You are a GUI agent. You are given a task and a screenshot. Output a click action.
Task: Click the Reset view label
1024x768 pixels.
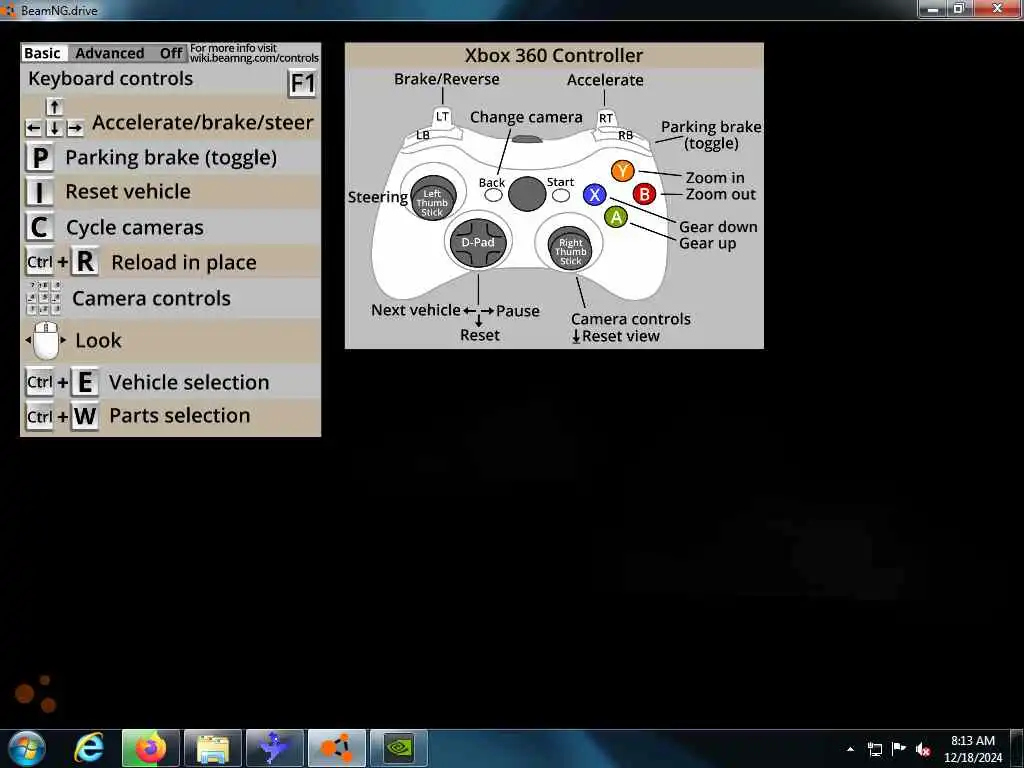(620, 336)
